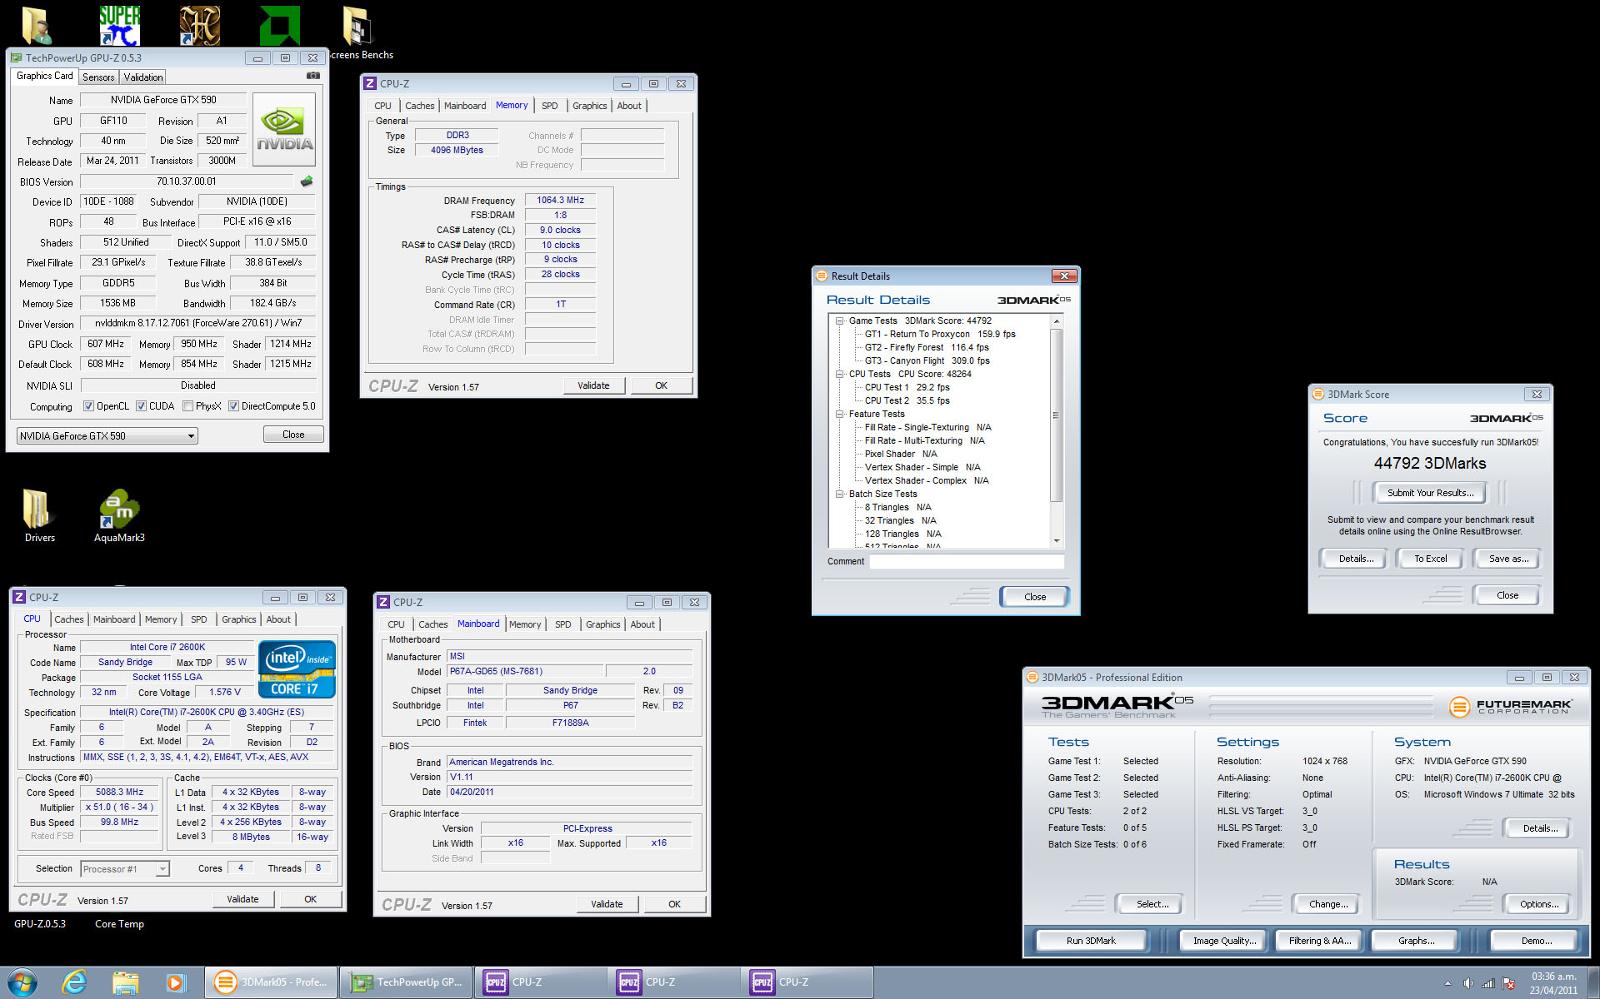Toggle the DirectCompute 5.0 checkbox
Viewport: 1600px width, 999px height.
234,406
